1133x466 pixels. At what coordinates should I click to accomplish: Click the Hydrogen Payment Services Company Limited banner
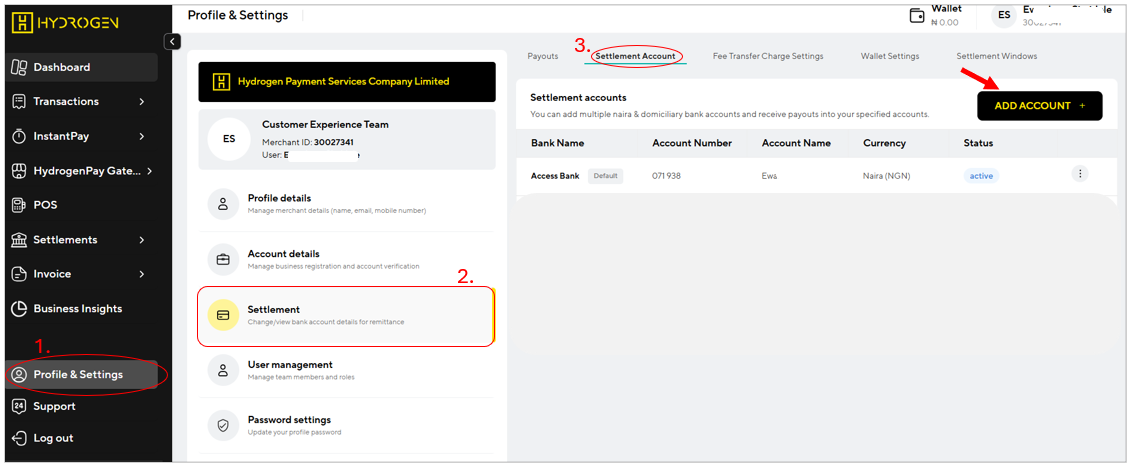[347, 82]
